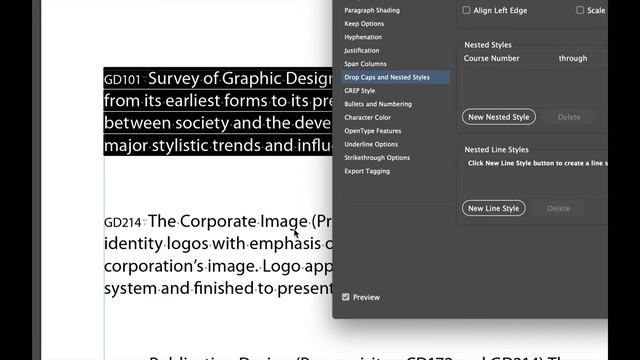Open Strikethrough Options section

click(x=377, y=158)
